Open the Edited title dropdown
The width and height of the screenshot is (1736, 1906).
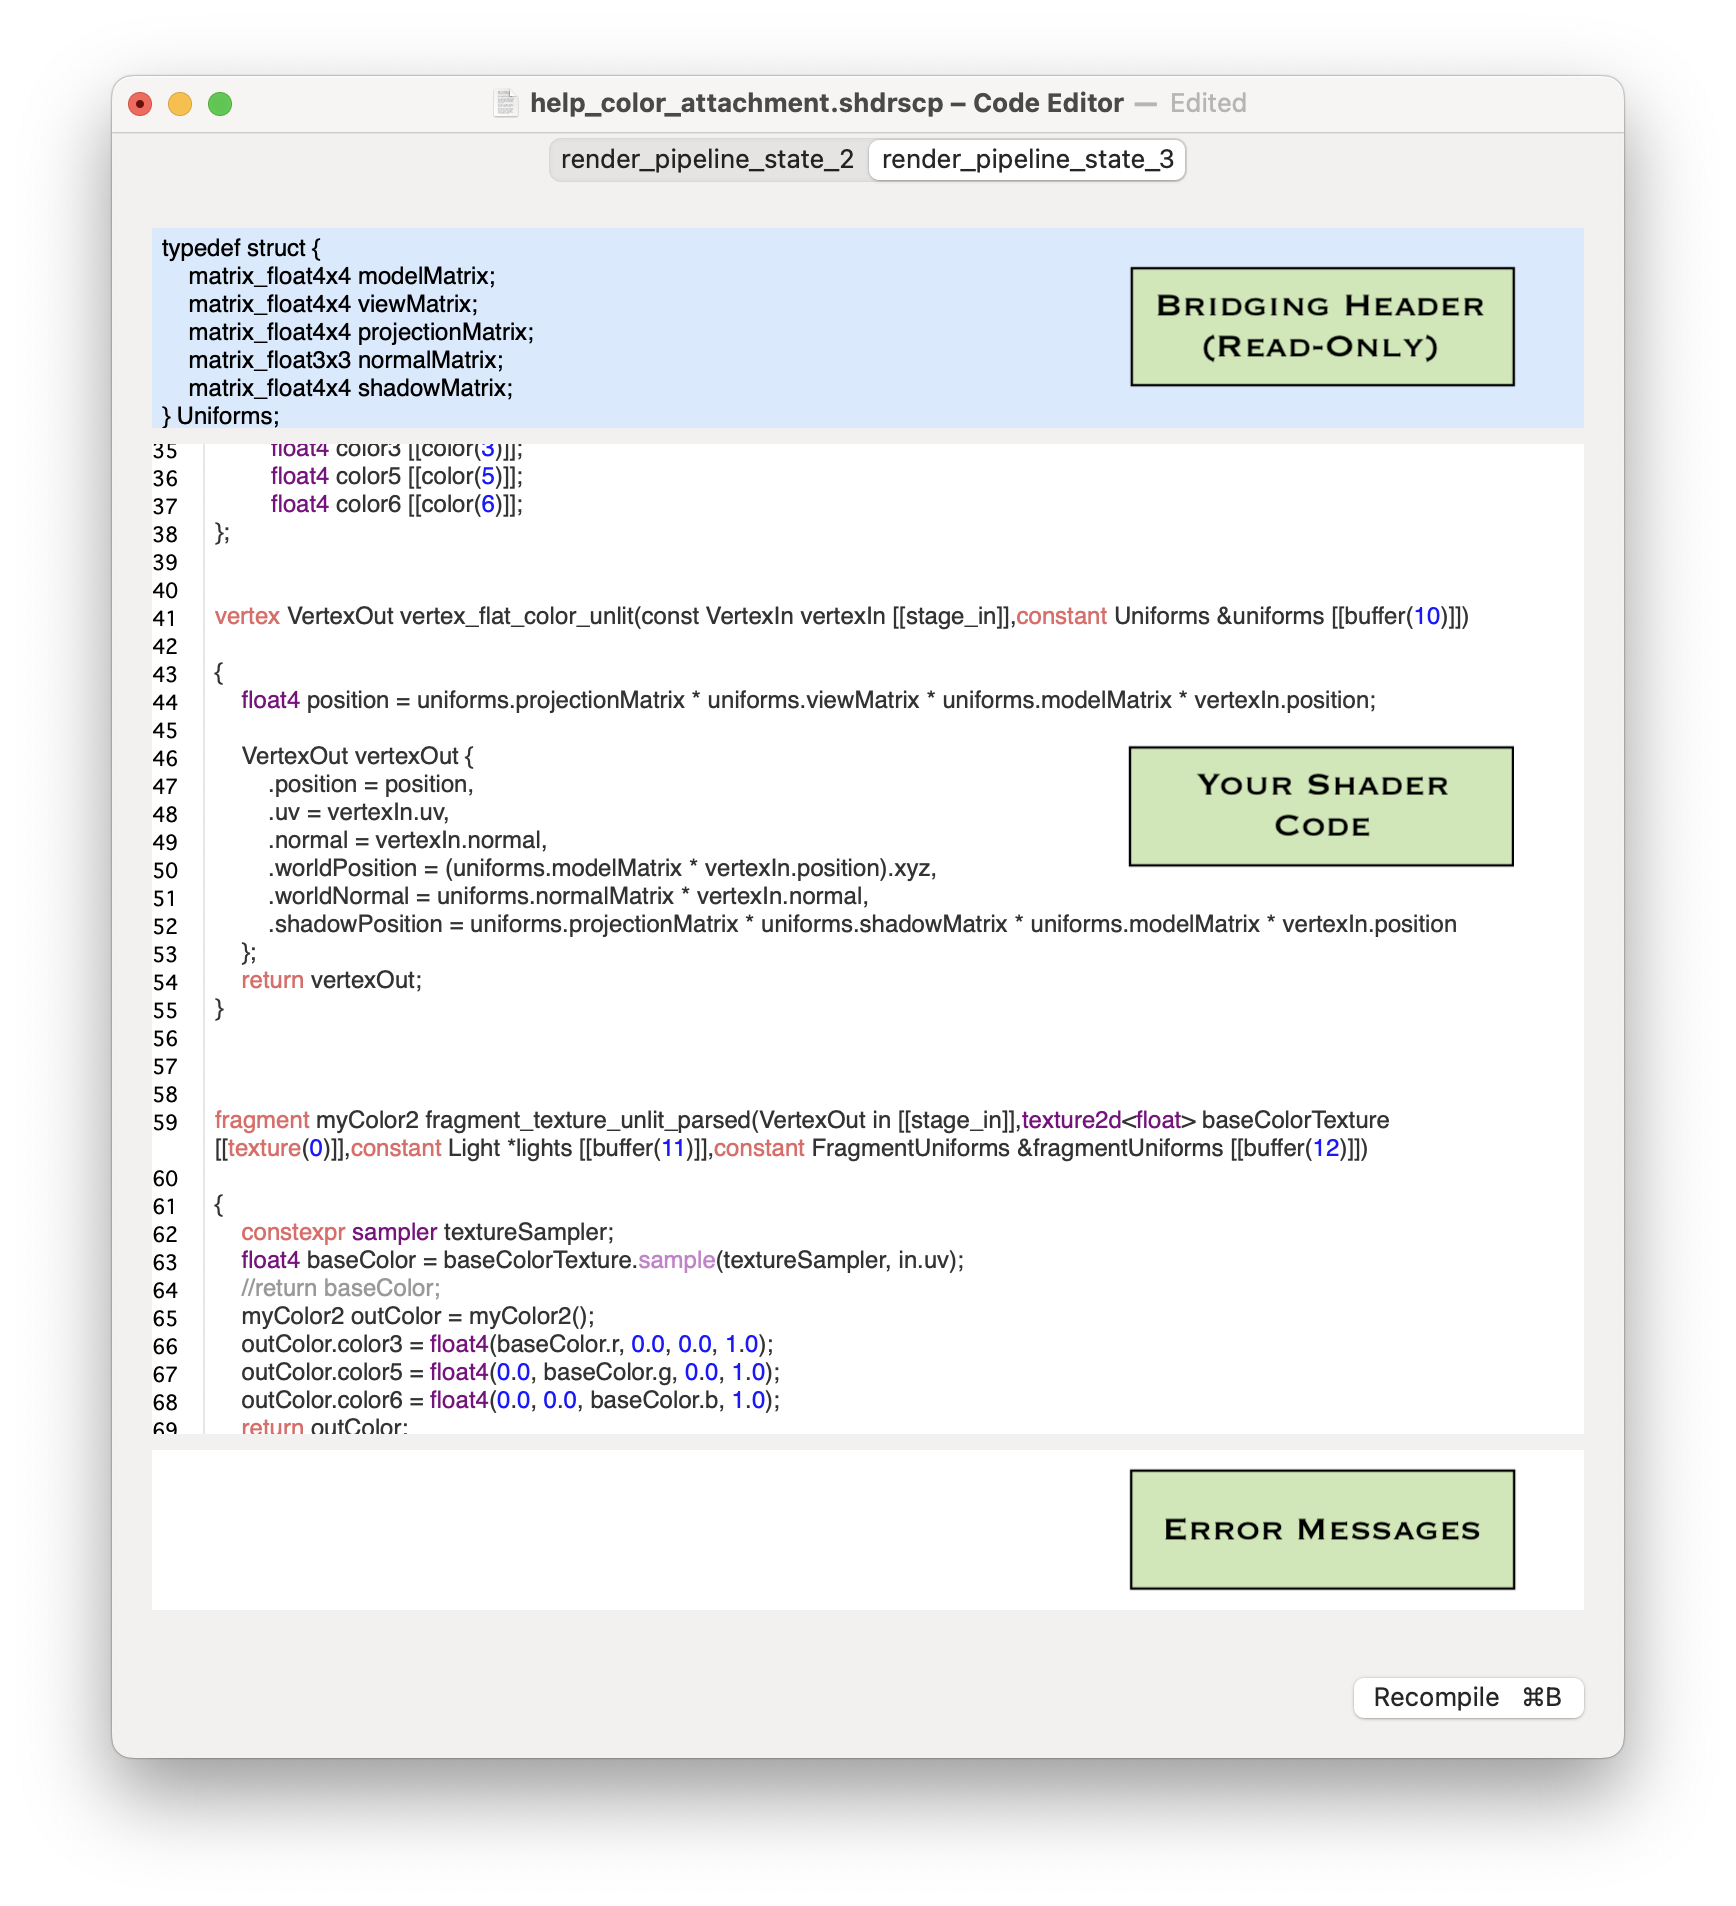point(1207,103)
